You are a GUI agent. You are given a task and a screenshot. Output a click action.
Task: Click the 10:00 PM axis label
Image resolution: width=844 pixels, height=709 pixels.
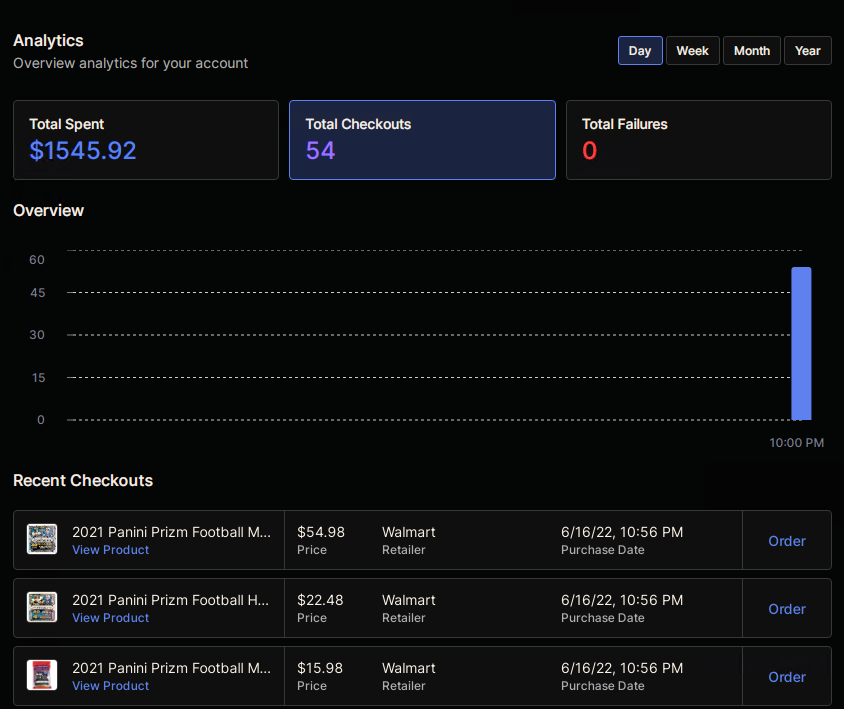tap(796, 443)
